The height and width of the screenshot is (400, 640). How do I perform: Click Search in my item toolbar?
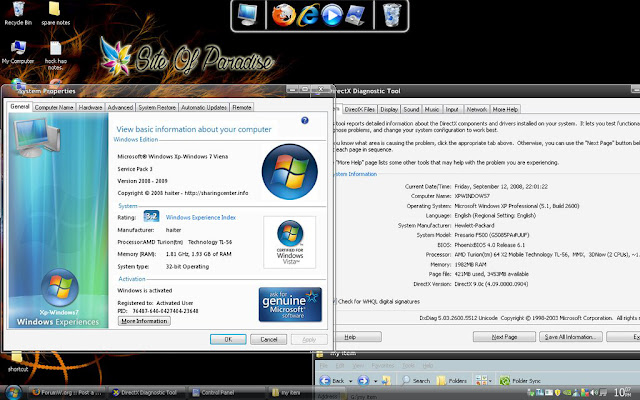click(x=416, y=380)
